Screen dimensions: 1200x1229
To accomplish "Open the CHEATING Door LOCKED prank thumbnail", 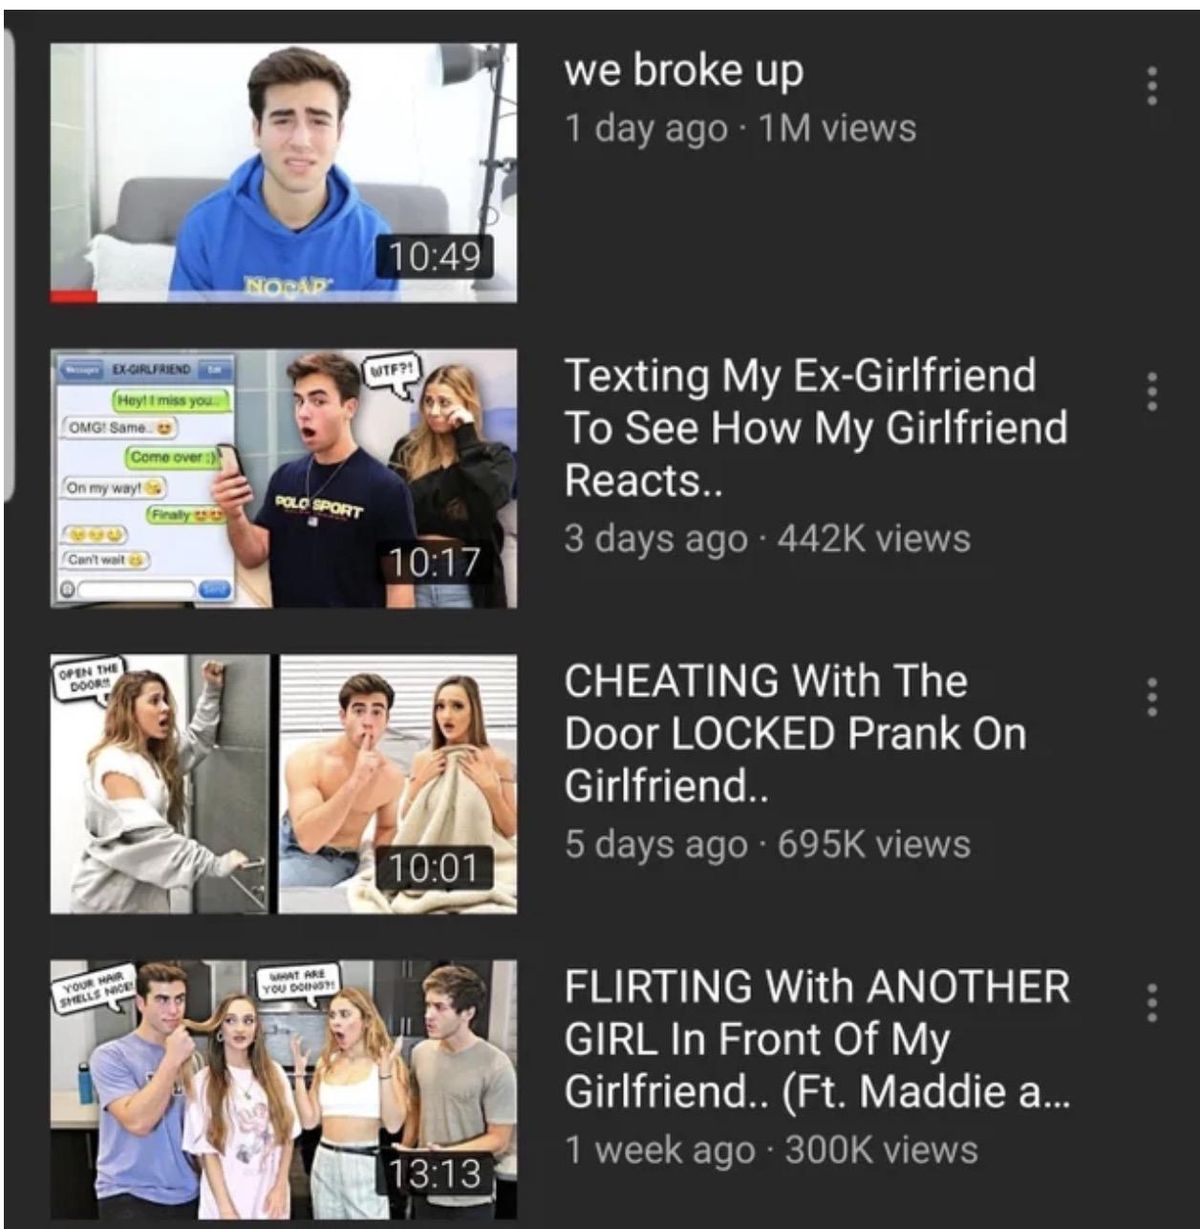I will (284, 784).
